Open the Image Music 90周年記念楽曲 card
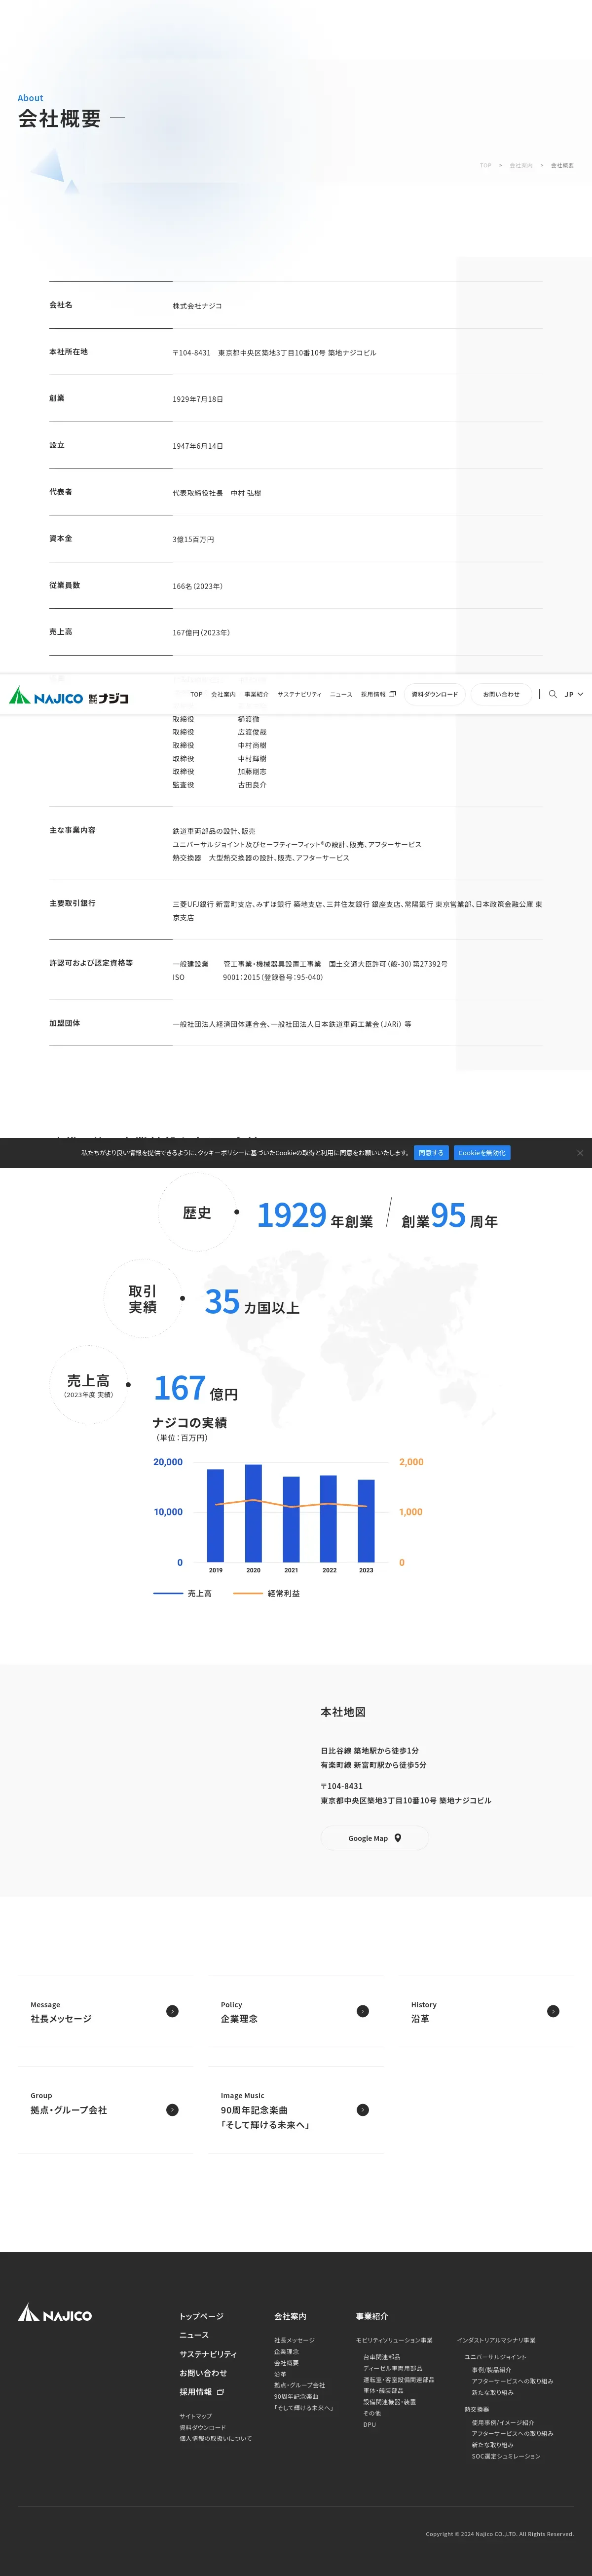 [x=295, y=2110]
